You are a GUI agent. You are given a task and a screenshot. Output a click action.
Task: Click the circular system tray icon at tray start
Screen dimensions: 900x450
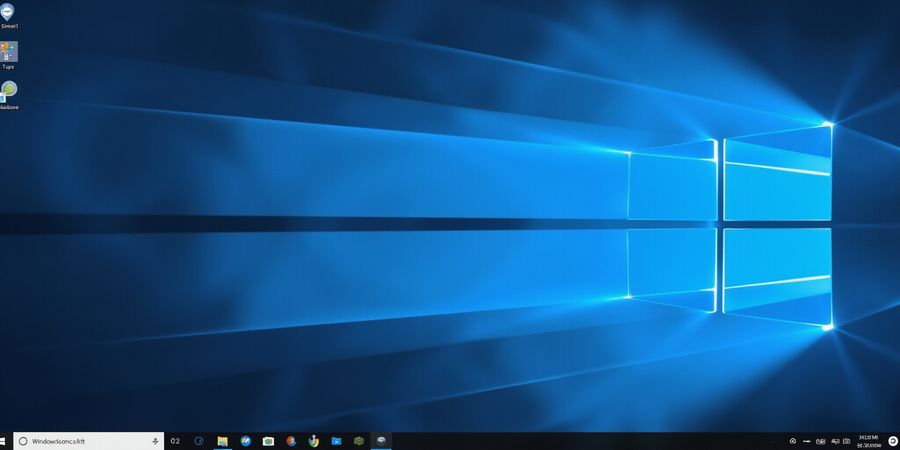(x=793, y=441)
